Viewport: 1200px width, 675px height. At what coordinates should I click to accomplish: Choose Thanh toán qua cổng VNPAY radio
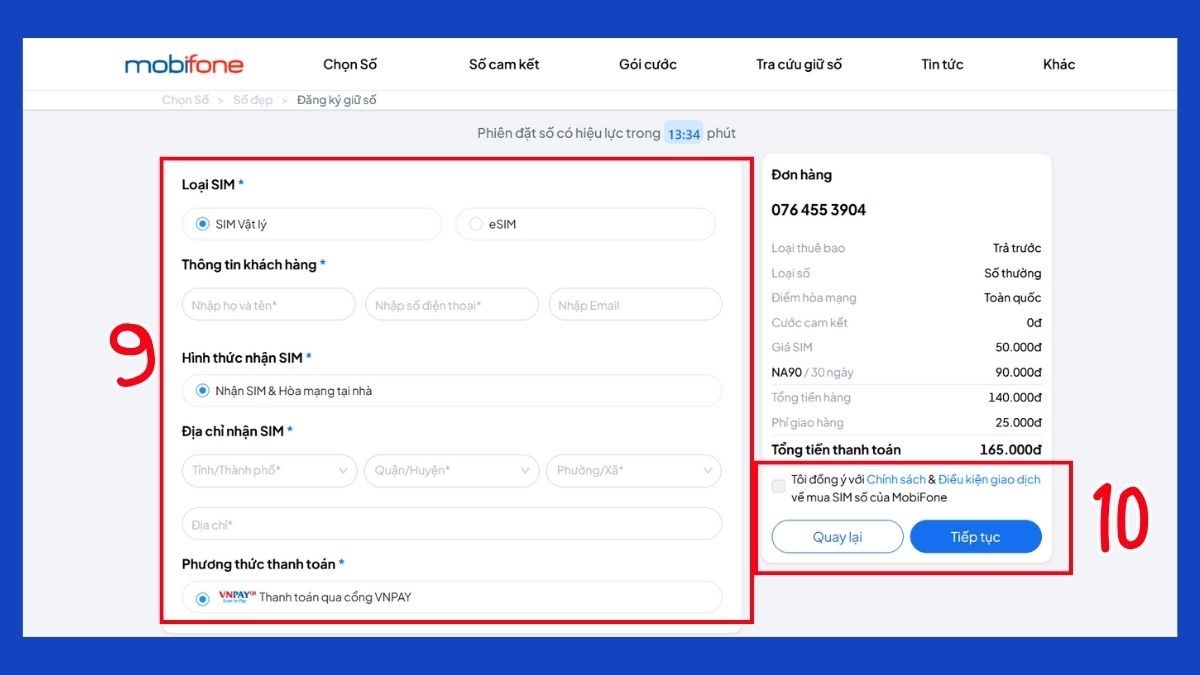pos(203,598)
